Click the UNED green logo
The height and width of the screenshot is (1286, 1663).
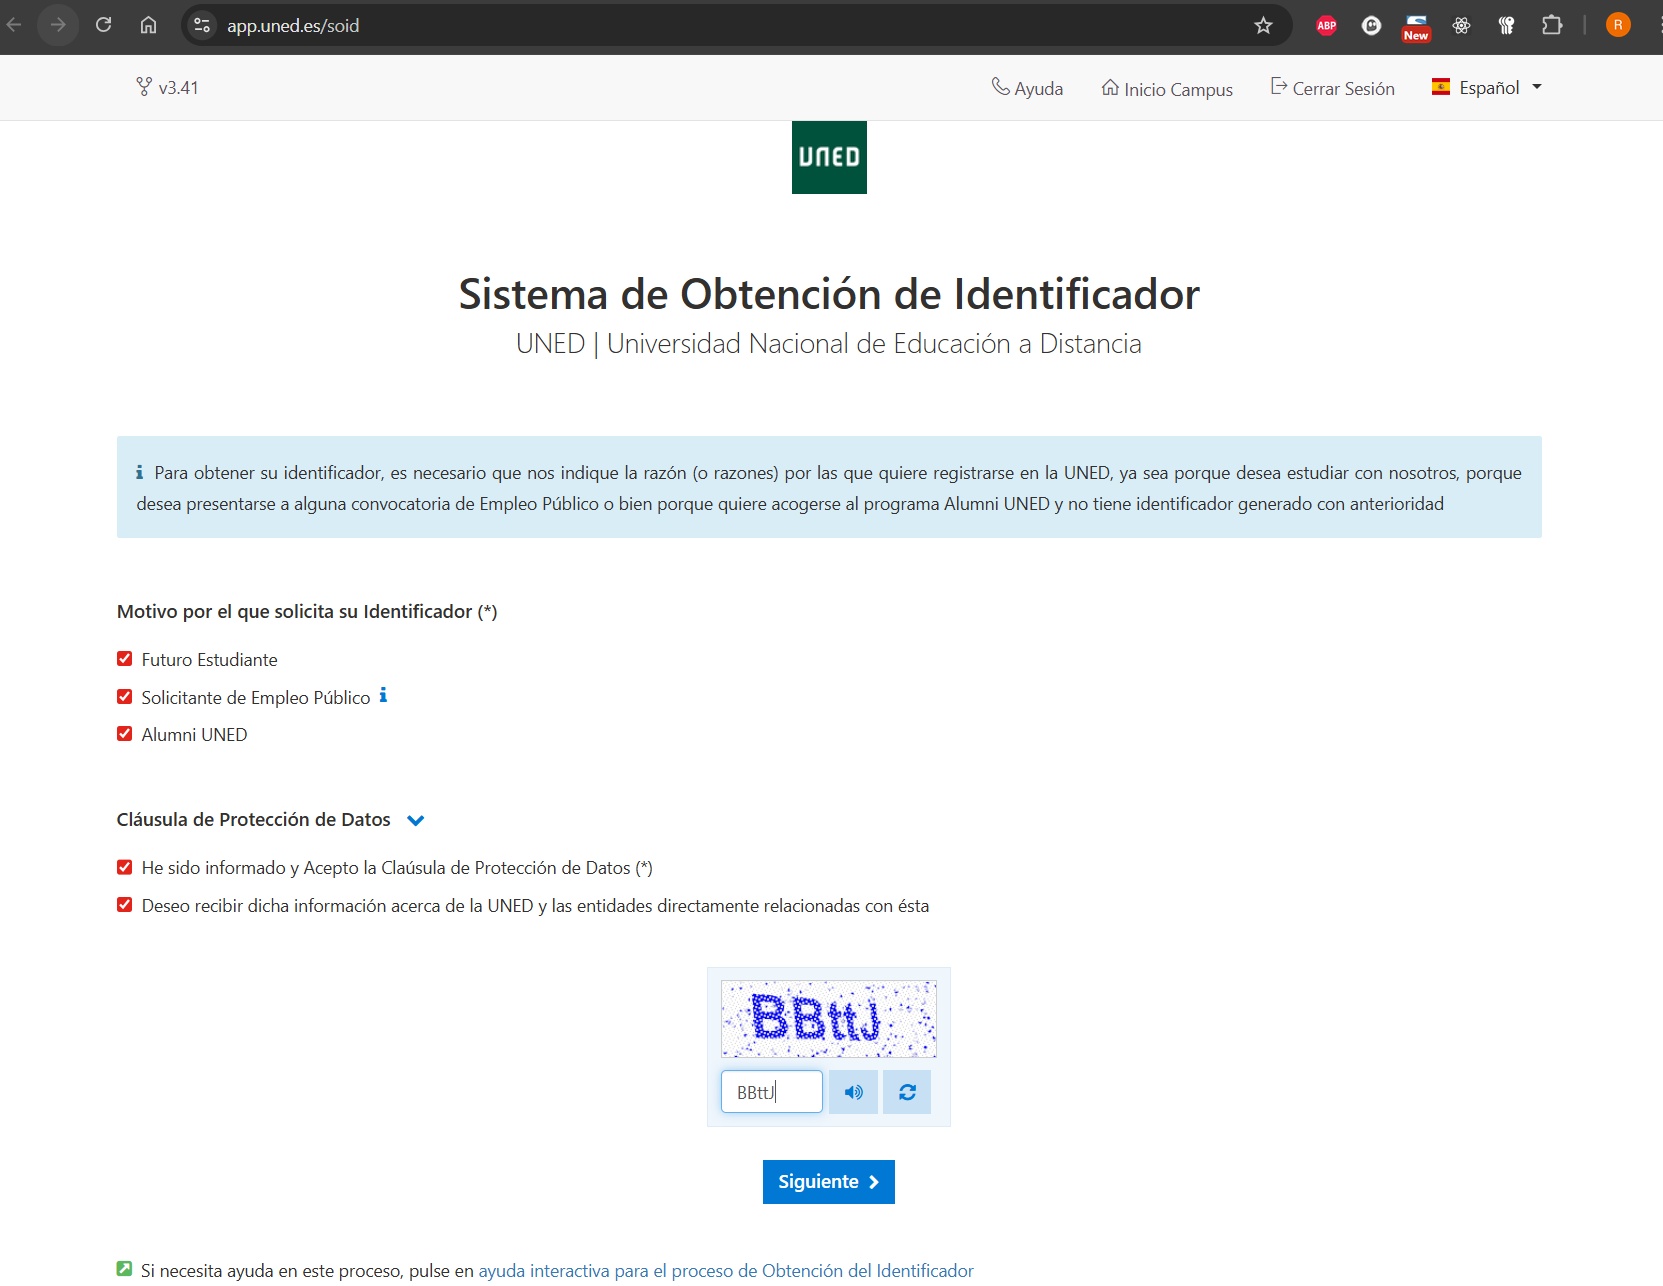(x=829, y=157)
